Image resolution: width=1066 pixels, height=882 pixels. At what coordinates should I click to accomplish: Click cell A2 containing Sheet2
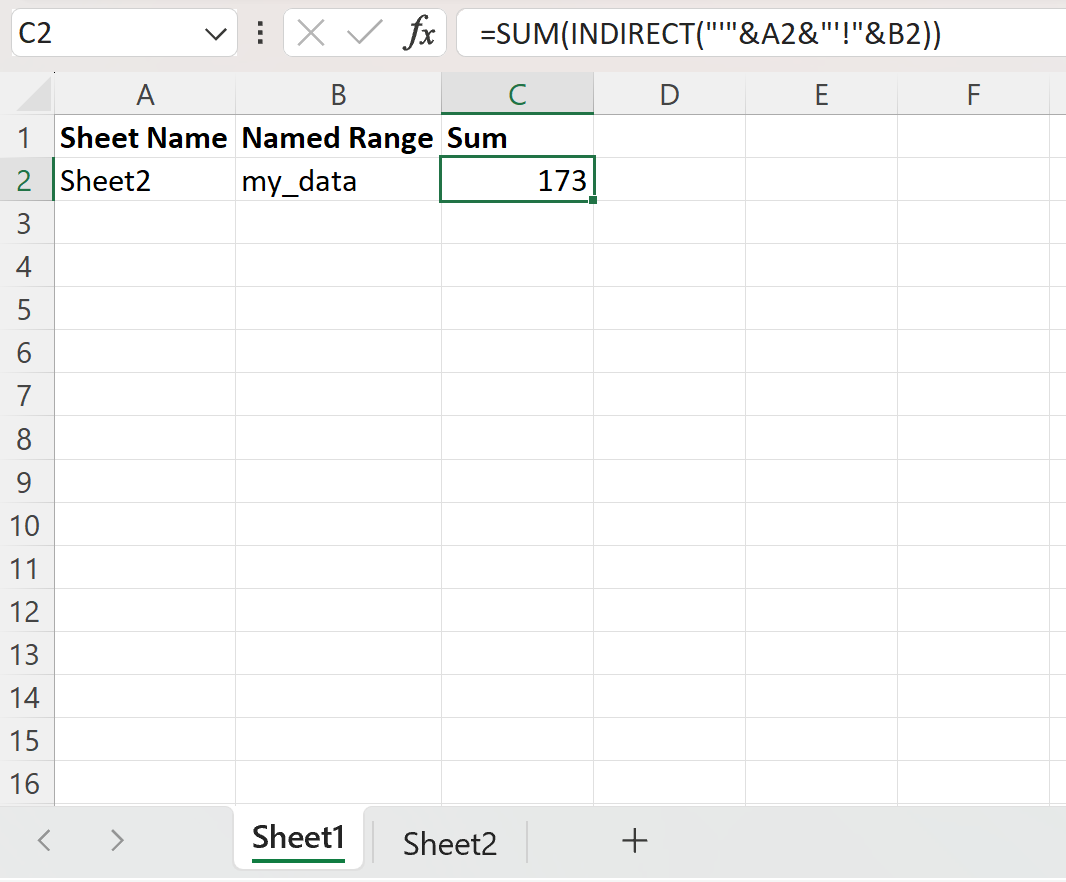pos(145,181)
